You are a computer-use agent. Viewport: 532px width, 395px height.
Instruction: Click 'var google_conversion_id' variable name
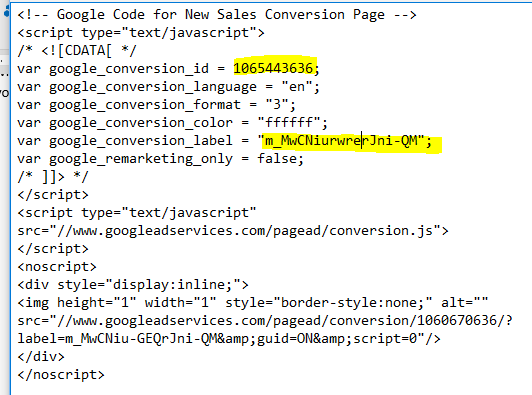click(113, 69)
